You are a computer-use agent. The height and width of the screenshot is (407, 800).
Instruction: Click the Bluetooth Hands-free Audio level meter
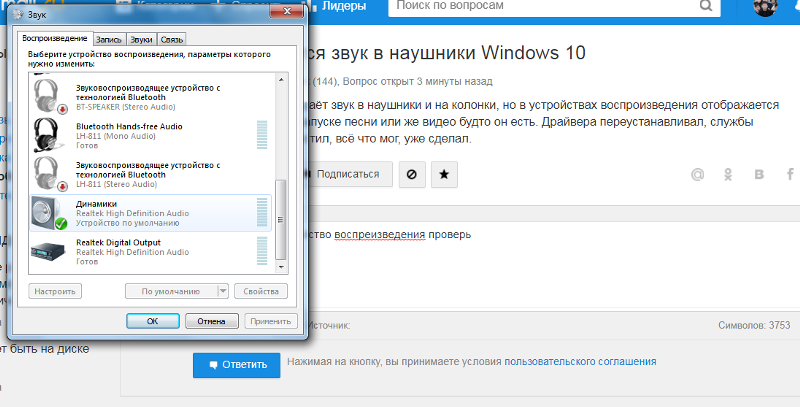click(x=262, y=135)
